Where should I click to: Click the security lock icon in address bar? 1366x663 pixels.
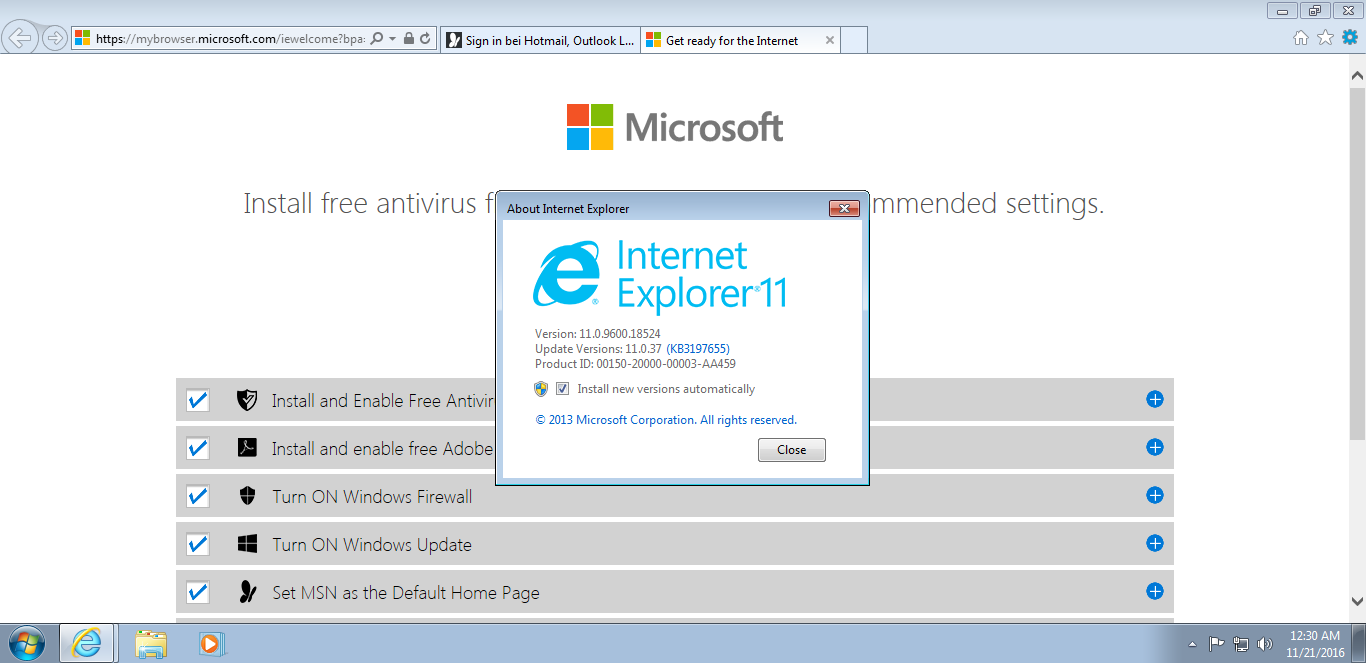pos(409,39)
